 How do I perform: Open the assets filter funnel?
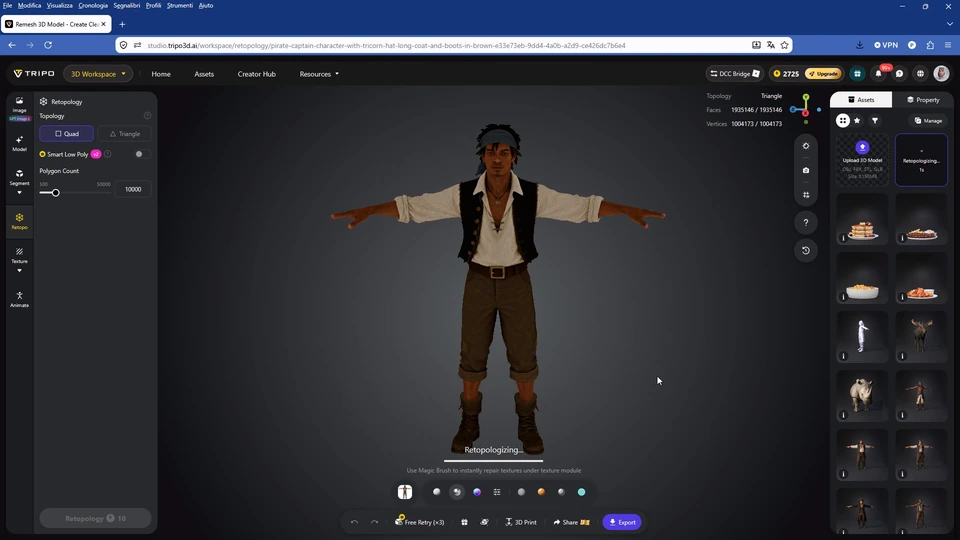[x=875, y=121]
